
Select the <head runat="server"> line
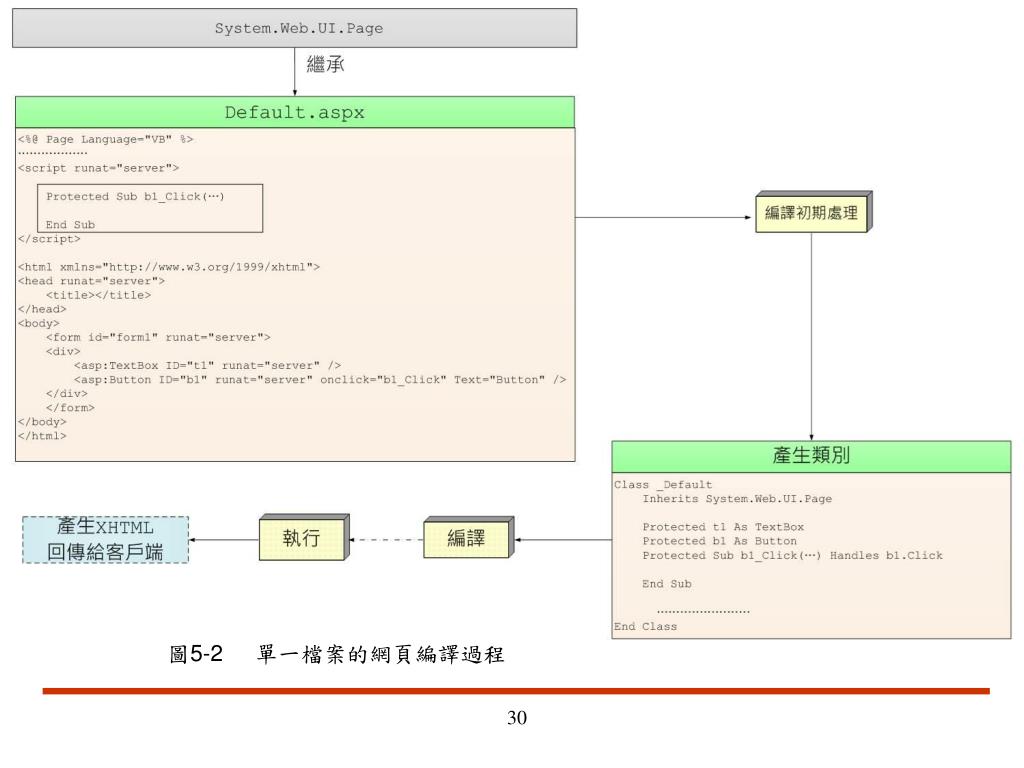coord(91,281)
